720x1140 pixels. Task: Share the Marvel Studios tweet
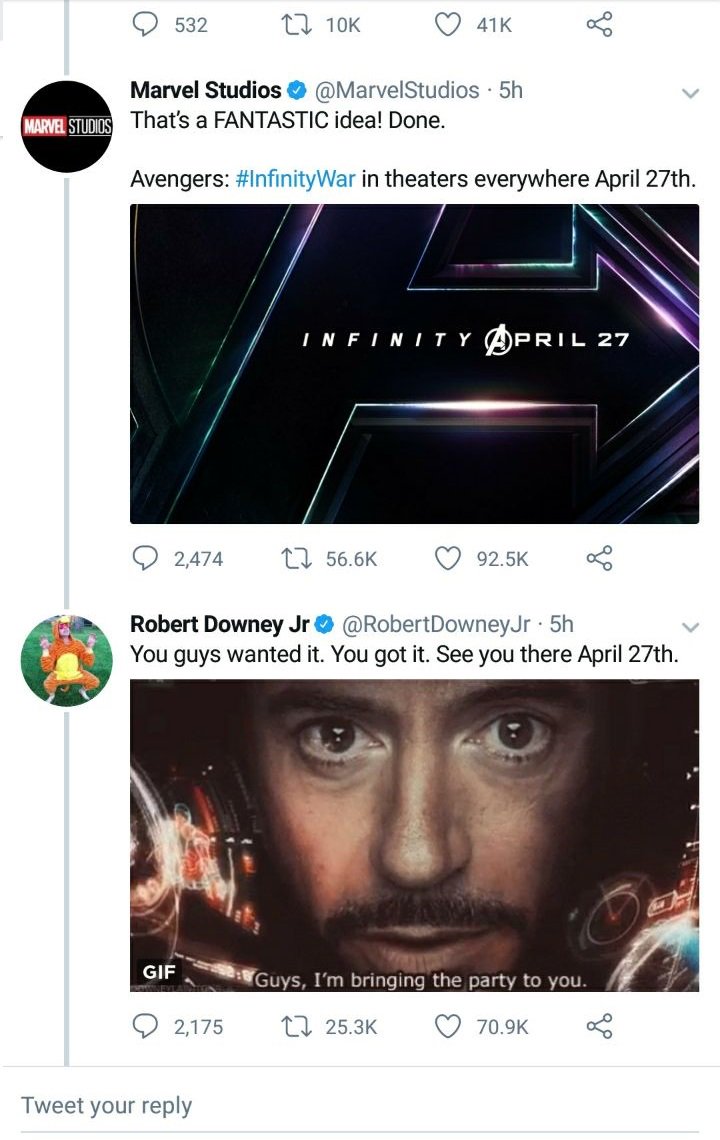tap(599, 558)
